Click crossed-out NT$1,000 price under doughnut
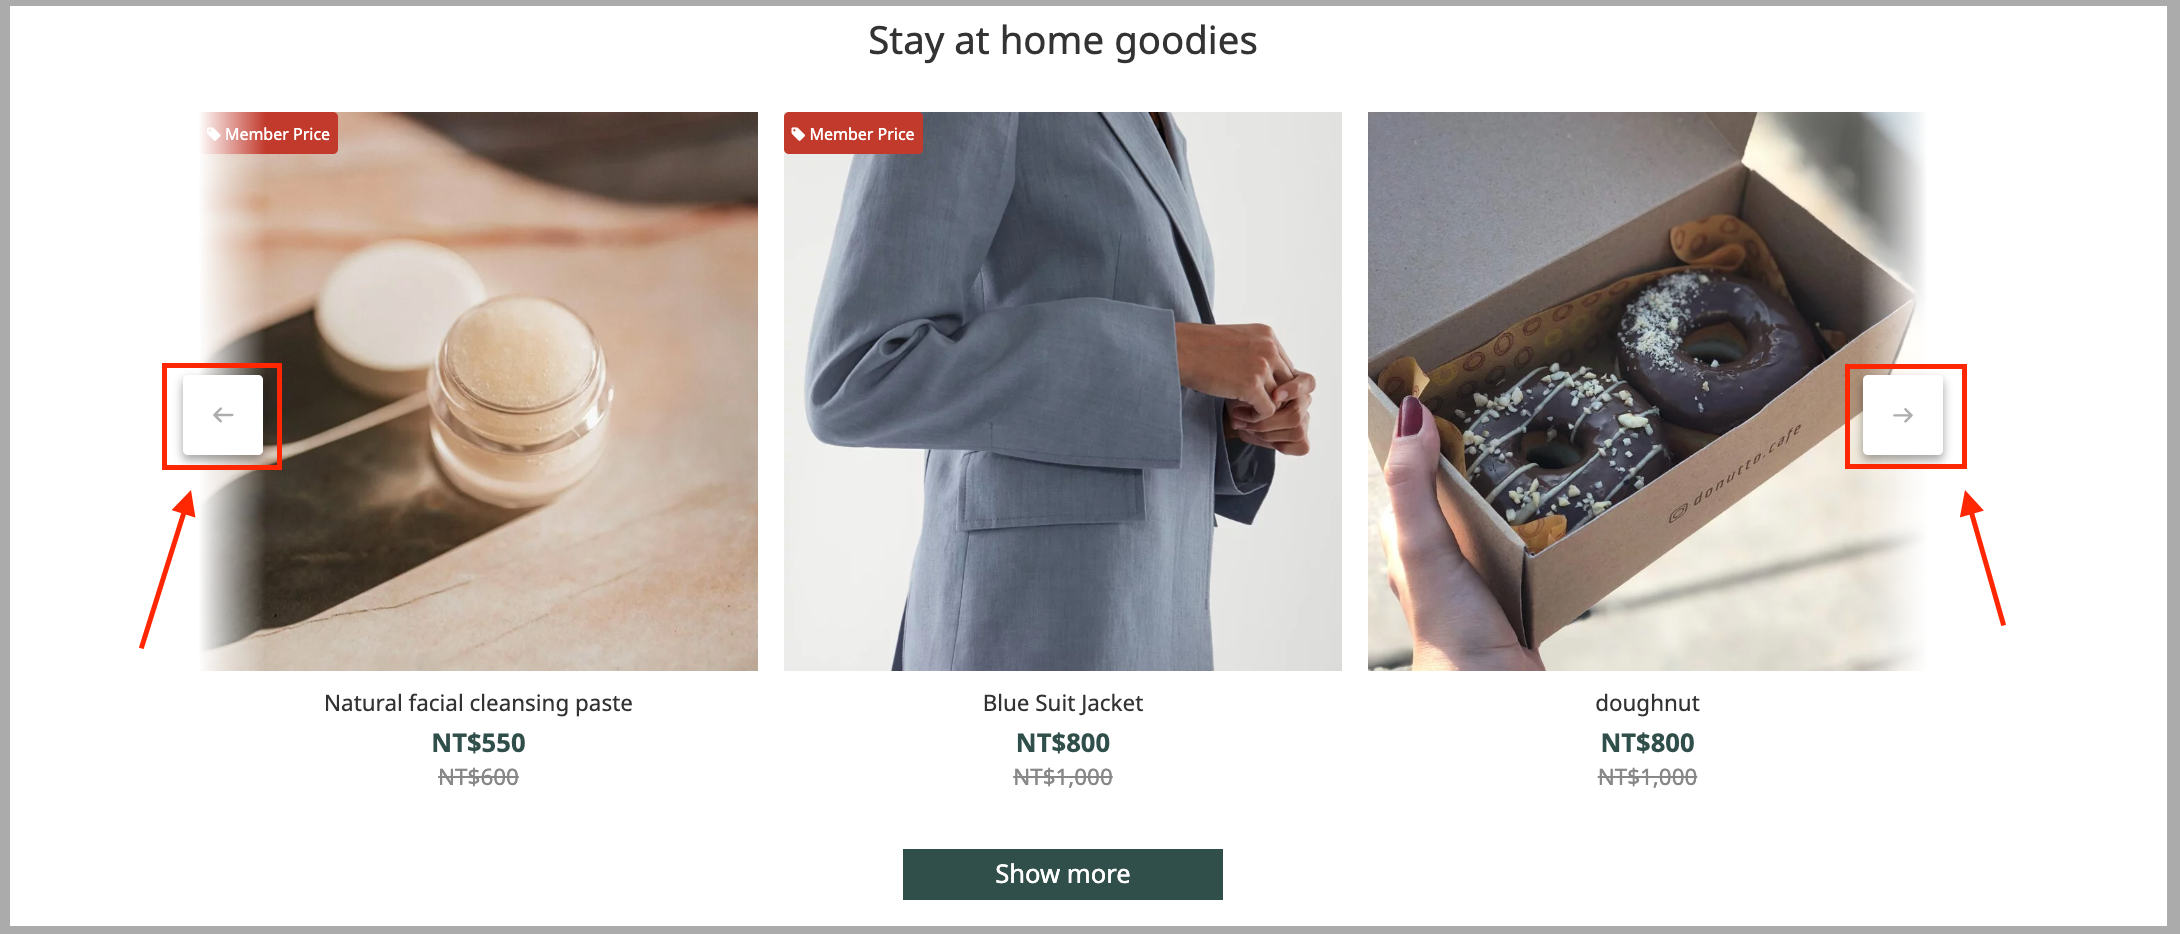The height and width of the screenshot is (934, 2180). [x=1647, y=777]
